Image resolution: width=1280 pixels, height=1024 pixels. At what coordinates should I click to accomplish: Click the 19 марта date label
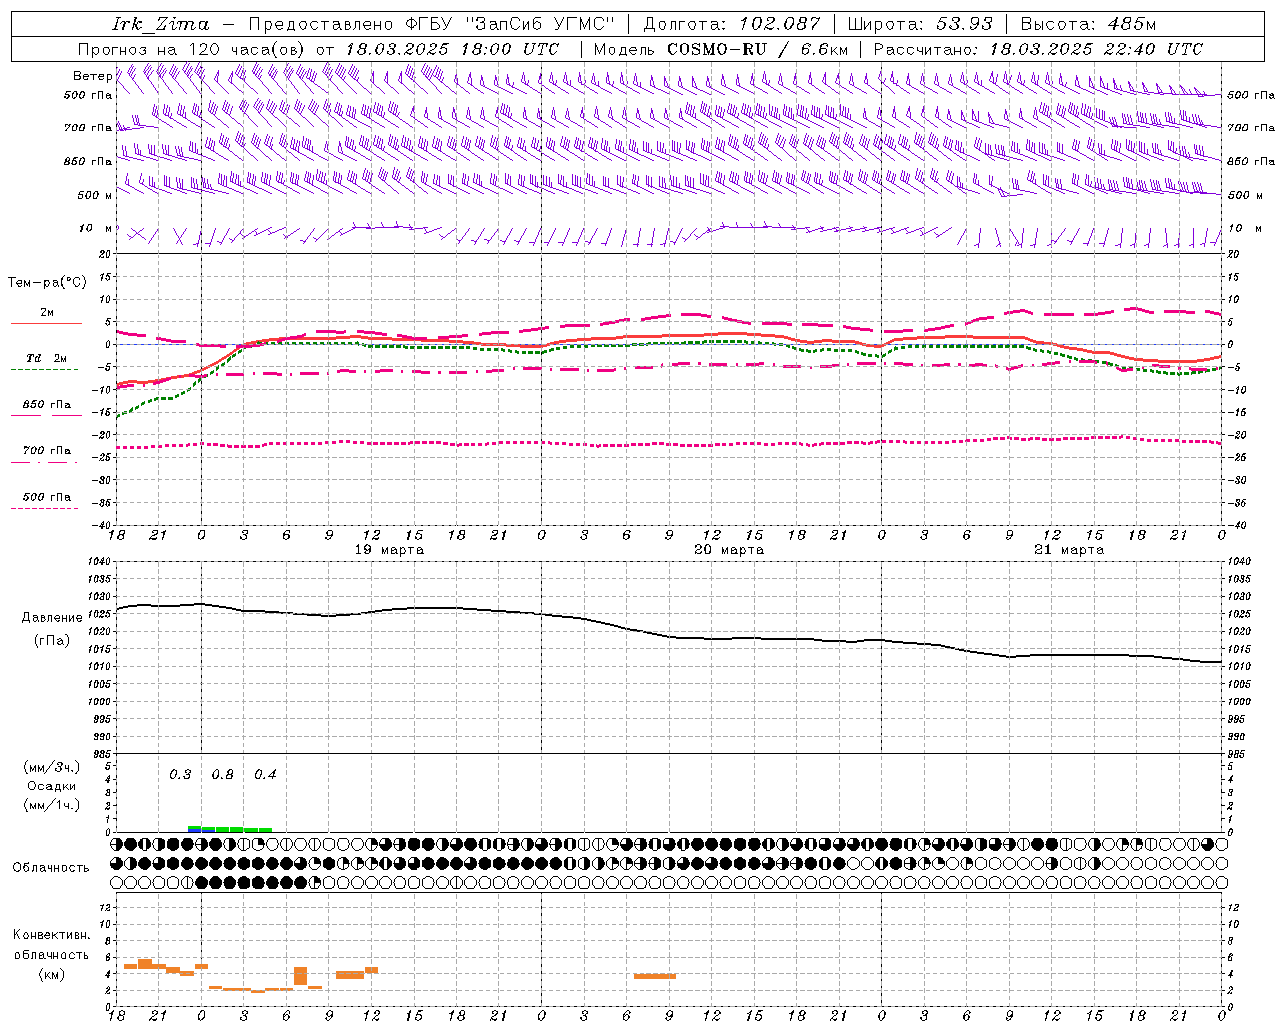pos(389,550)
